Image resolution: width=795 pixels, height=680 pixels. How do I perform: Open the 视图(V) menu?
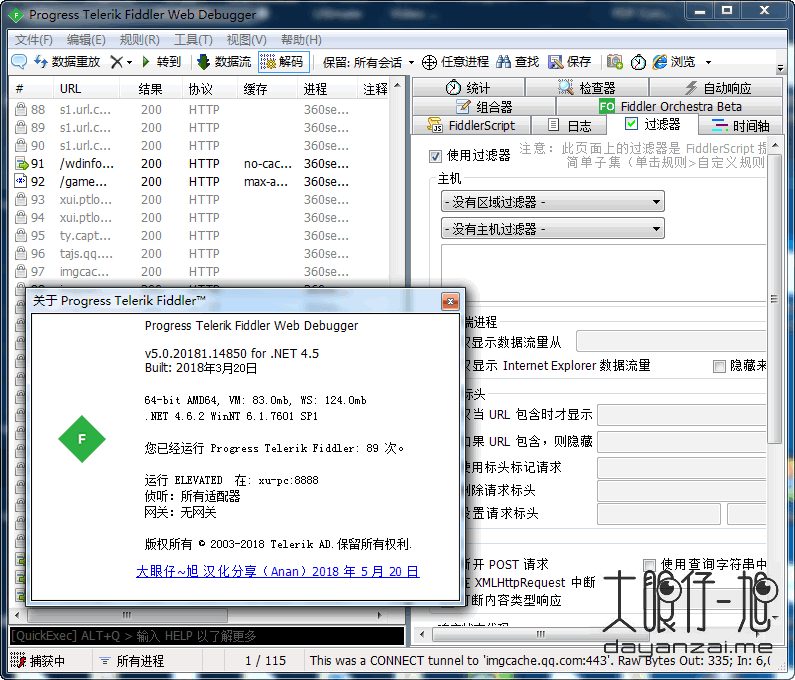[246, 40]
